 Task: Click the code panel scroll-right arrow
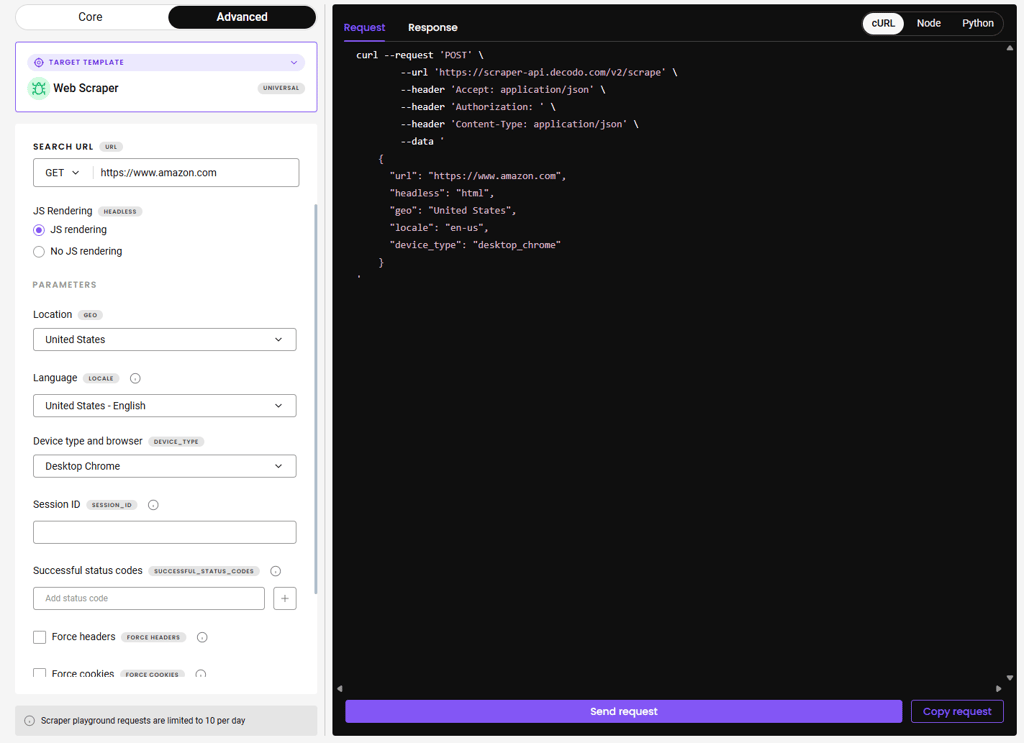999,688
